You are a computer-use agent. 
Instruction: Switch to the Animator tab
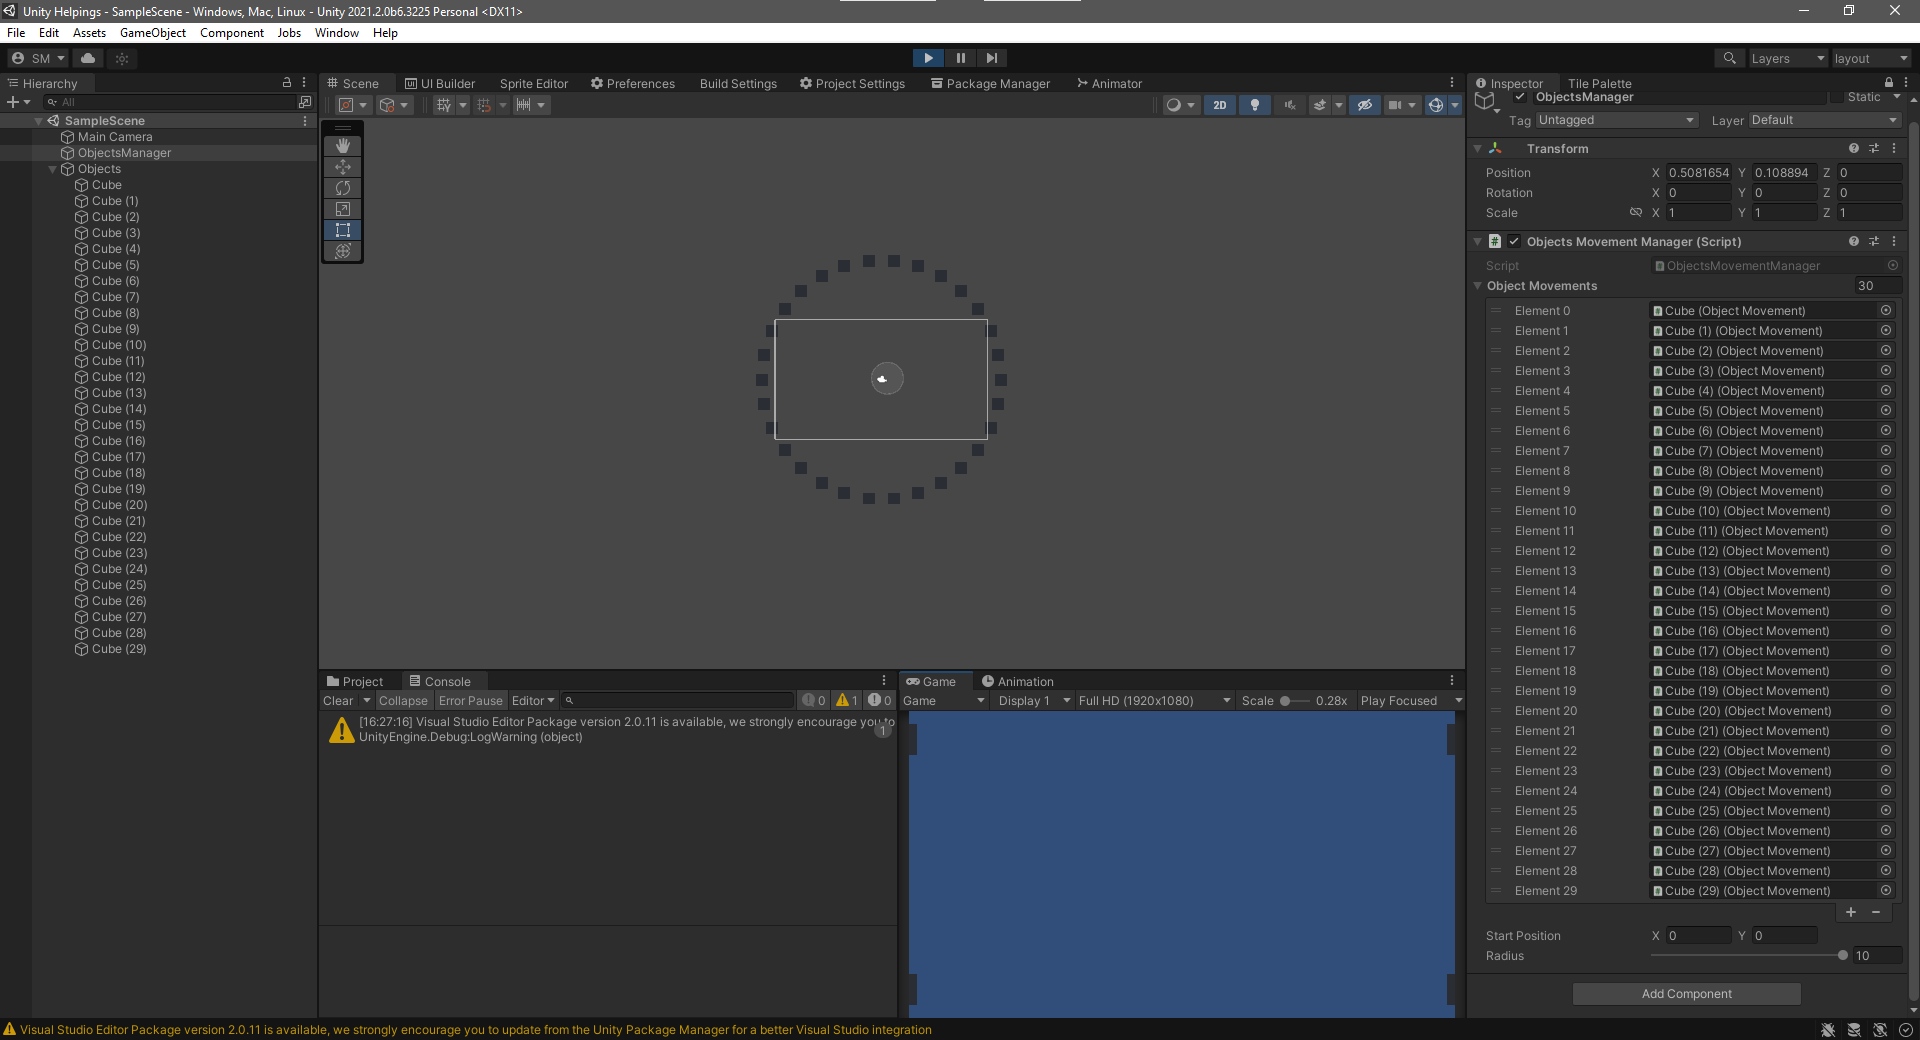click(x=1109, y=83)
